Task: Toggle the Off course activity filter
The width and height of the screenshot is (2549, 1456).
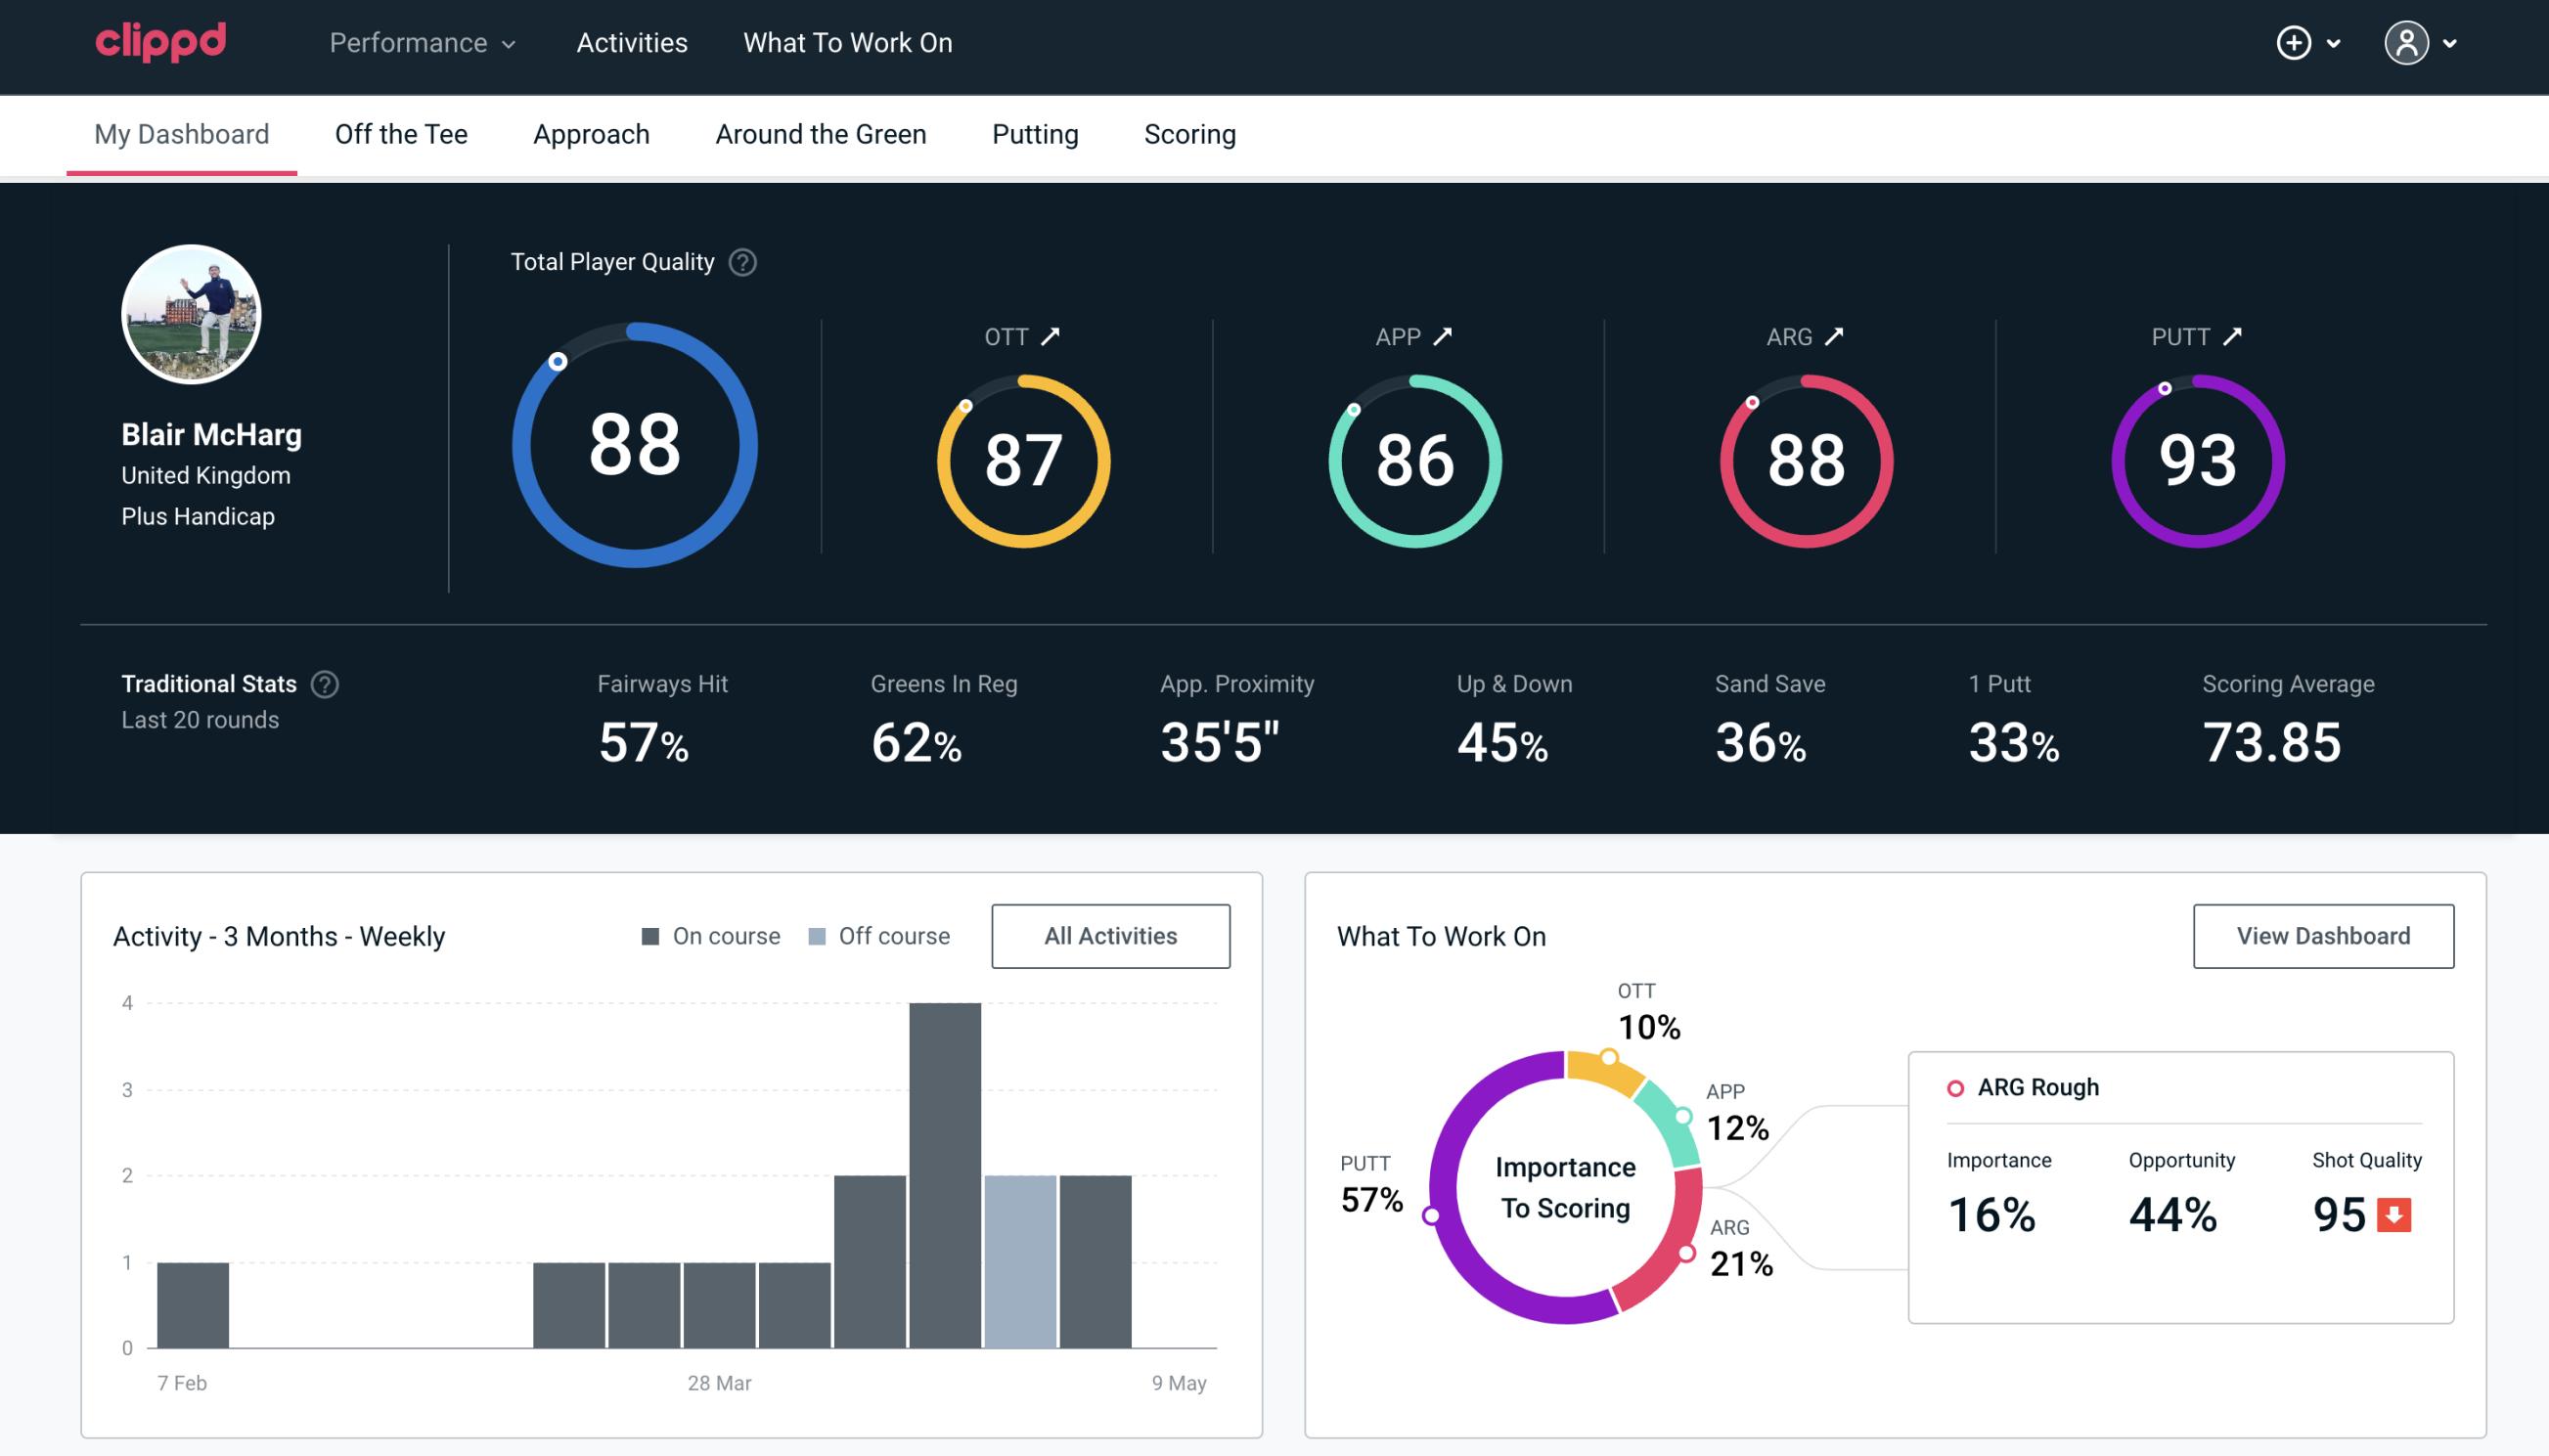Action: [875, 936]
